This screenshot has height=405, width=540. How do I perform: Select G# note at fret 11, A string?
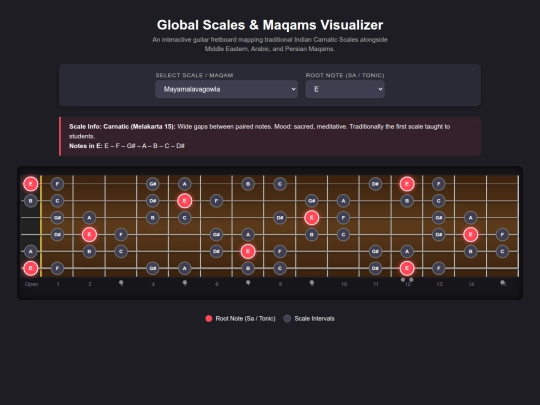[375, 251]
